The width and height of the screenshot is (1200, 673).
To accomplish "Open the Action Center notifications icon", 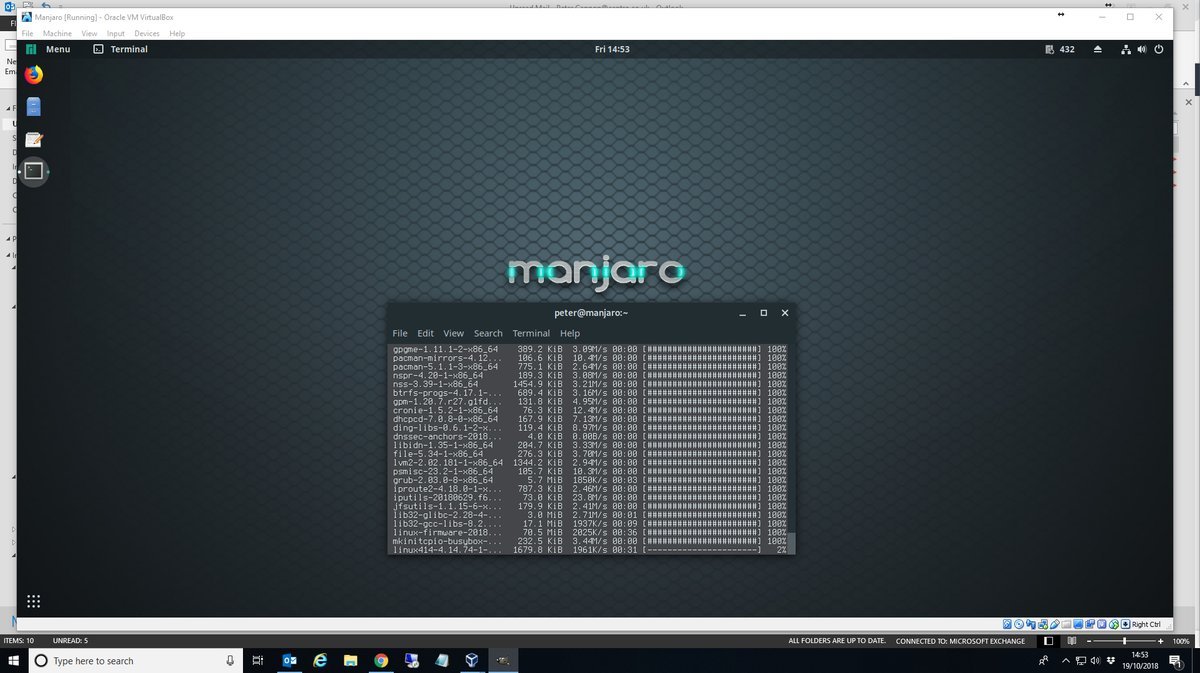I will tap(1176, 660).
